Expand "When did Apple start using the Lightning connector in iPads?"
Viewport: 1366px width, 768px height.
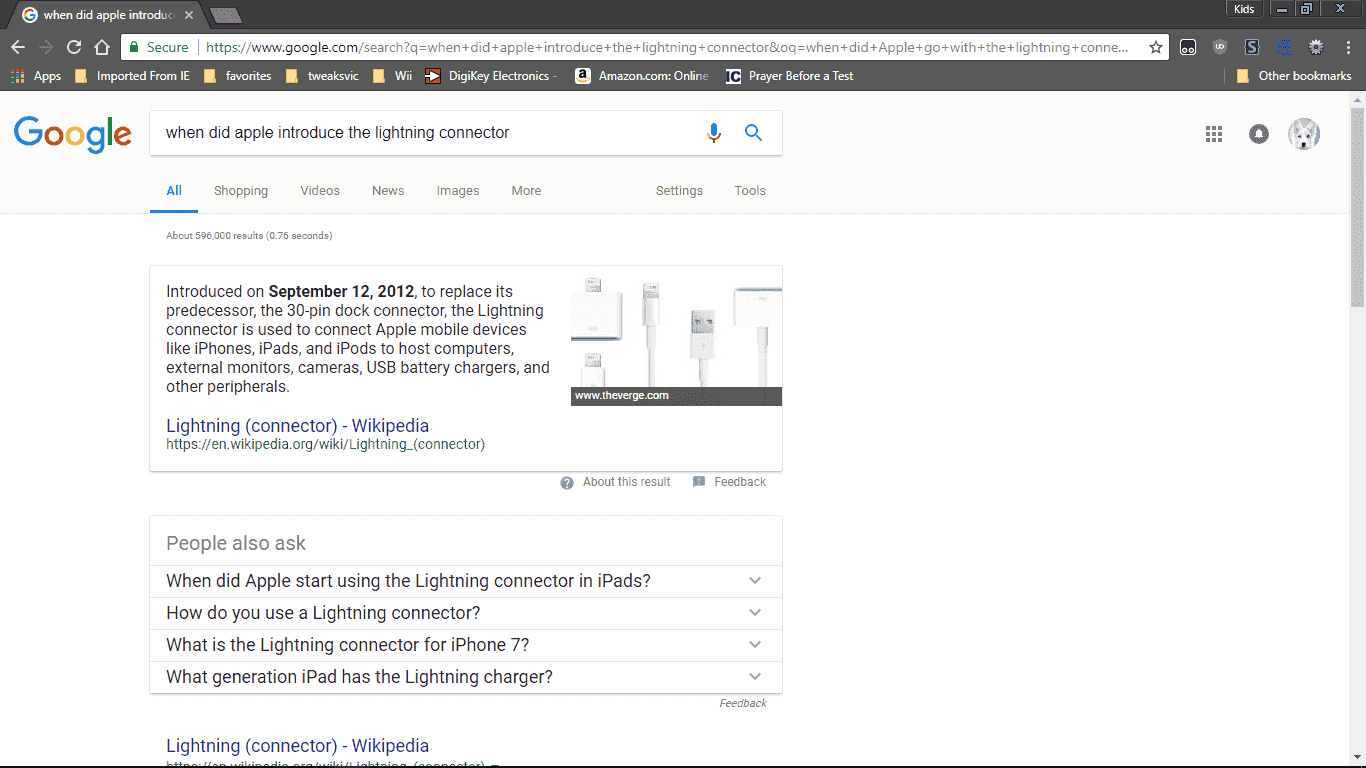[466, 581]
